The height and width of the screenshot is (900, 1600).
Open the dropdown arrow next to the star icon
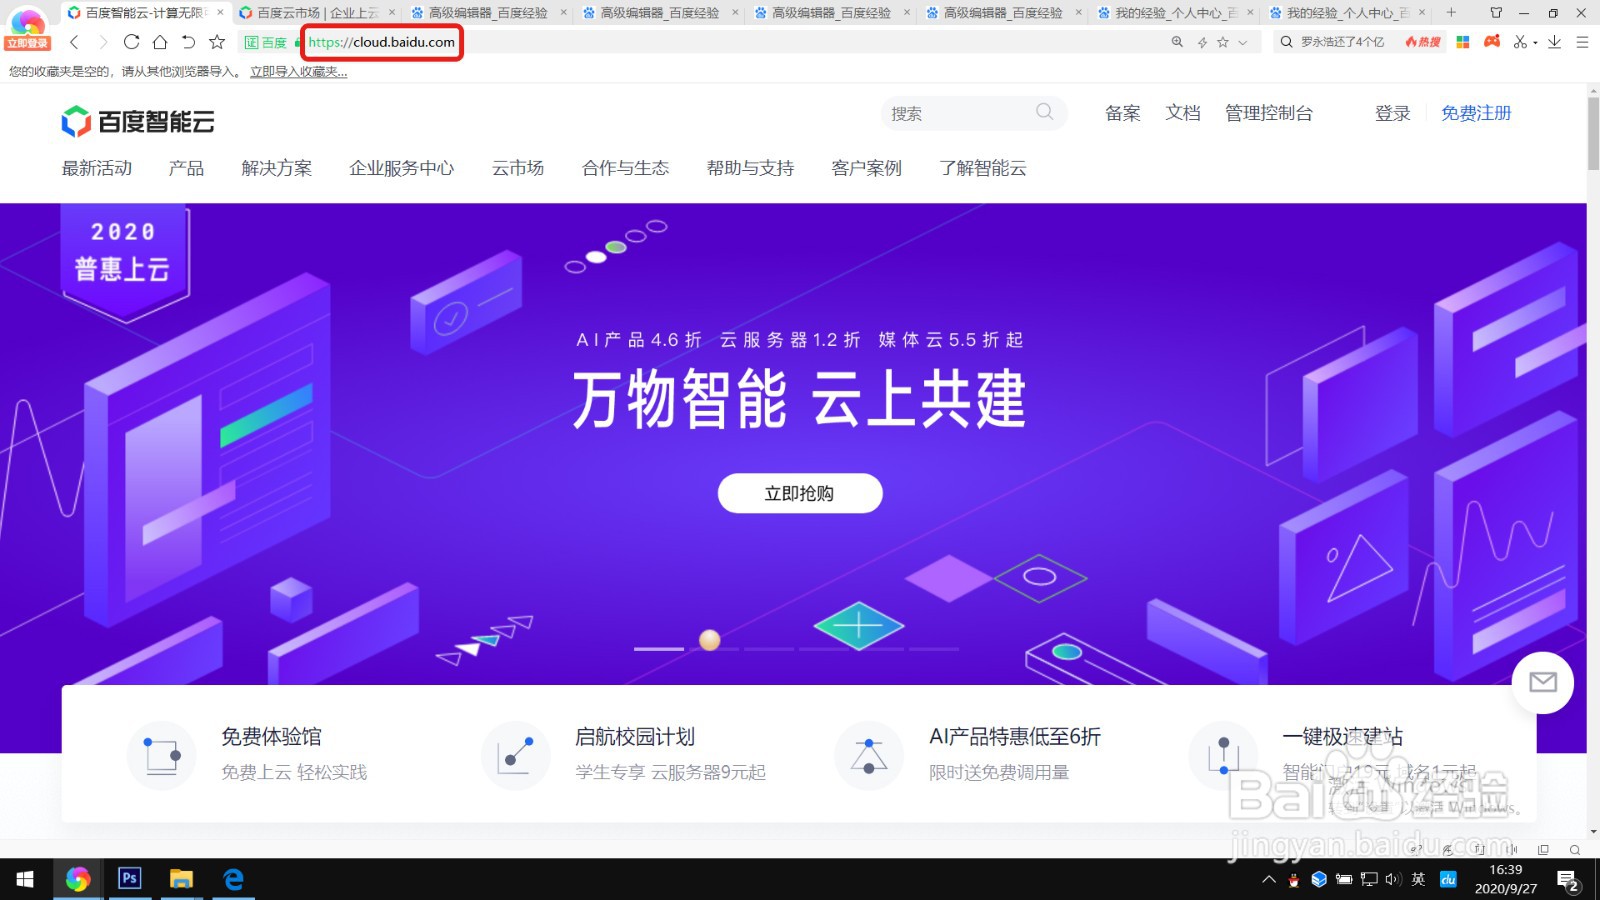point(1242,42)
